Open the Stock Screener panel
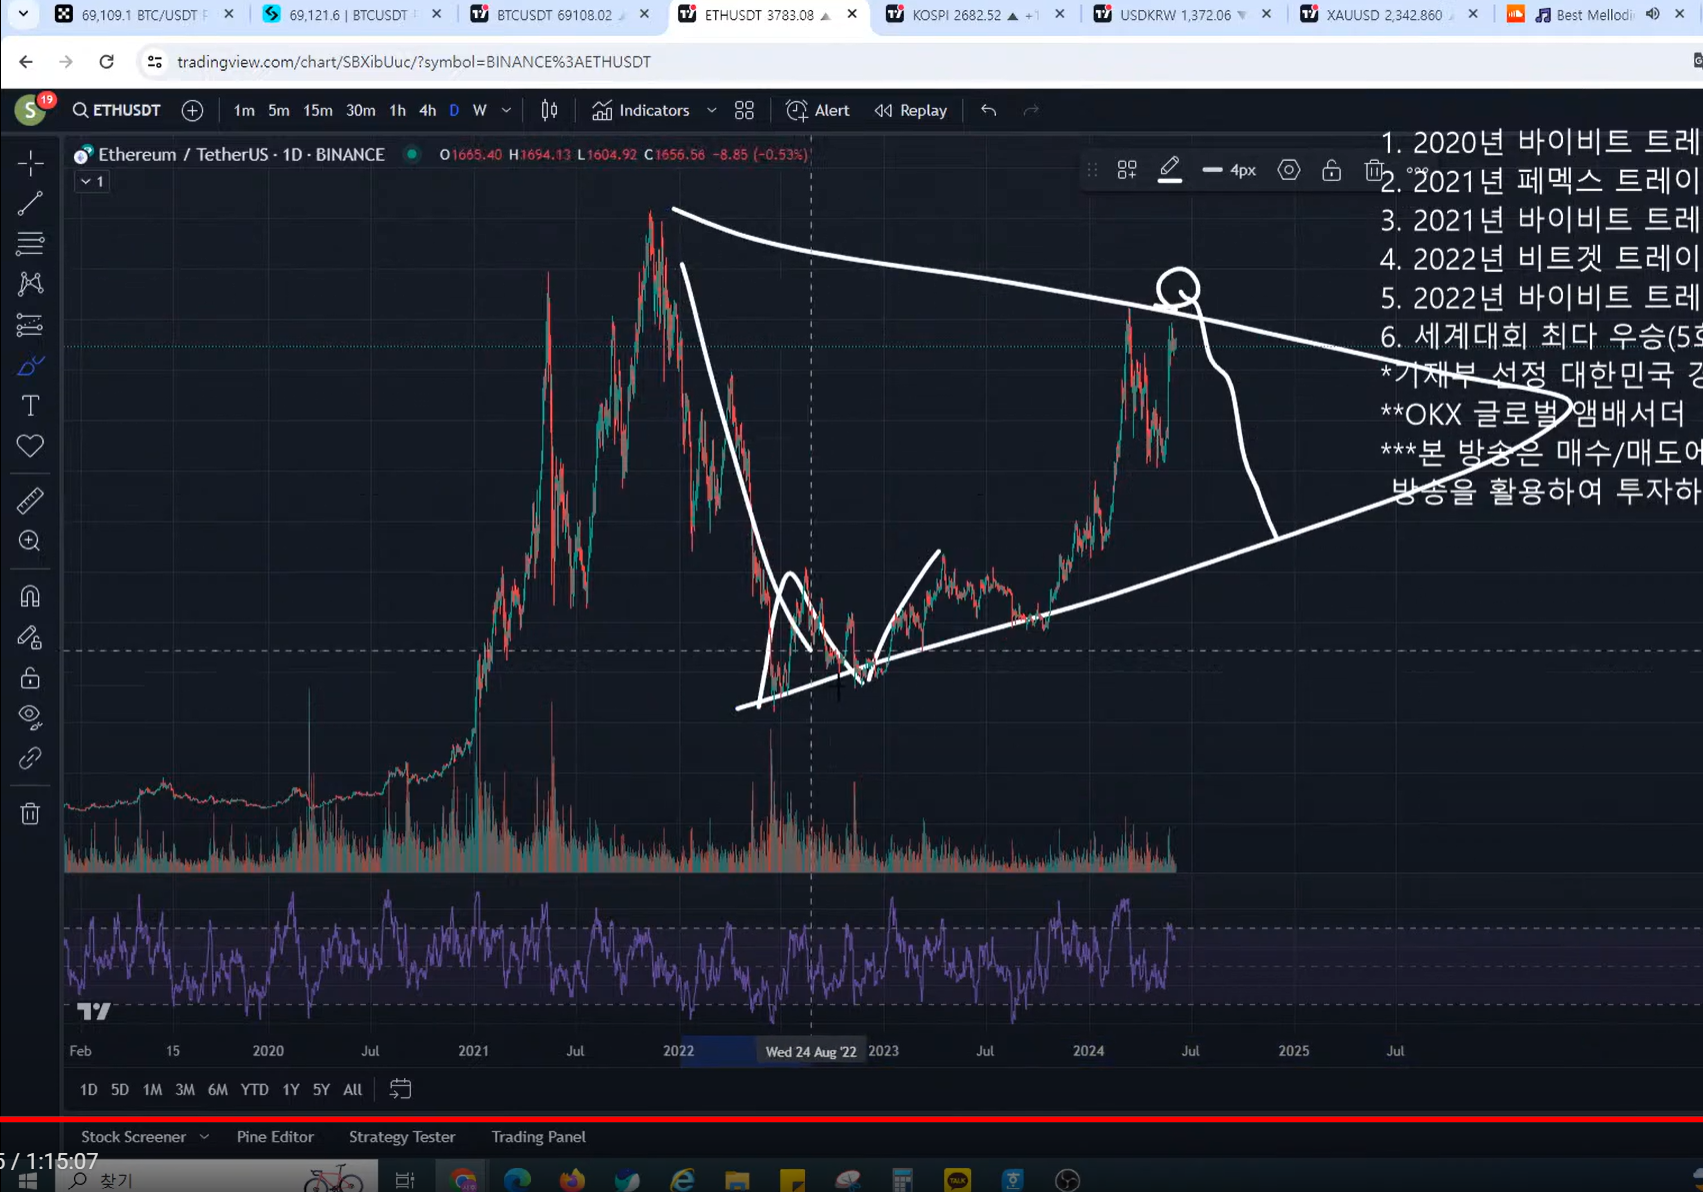Screen dimensions: 1703x1192 pos(133,1136)
